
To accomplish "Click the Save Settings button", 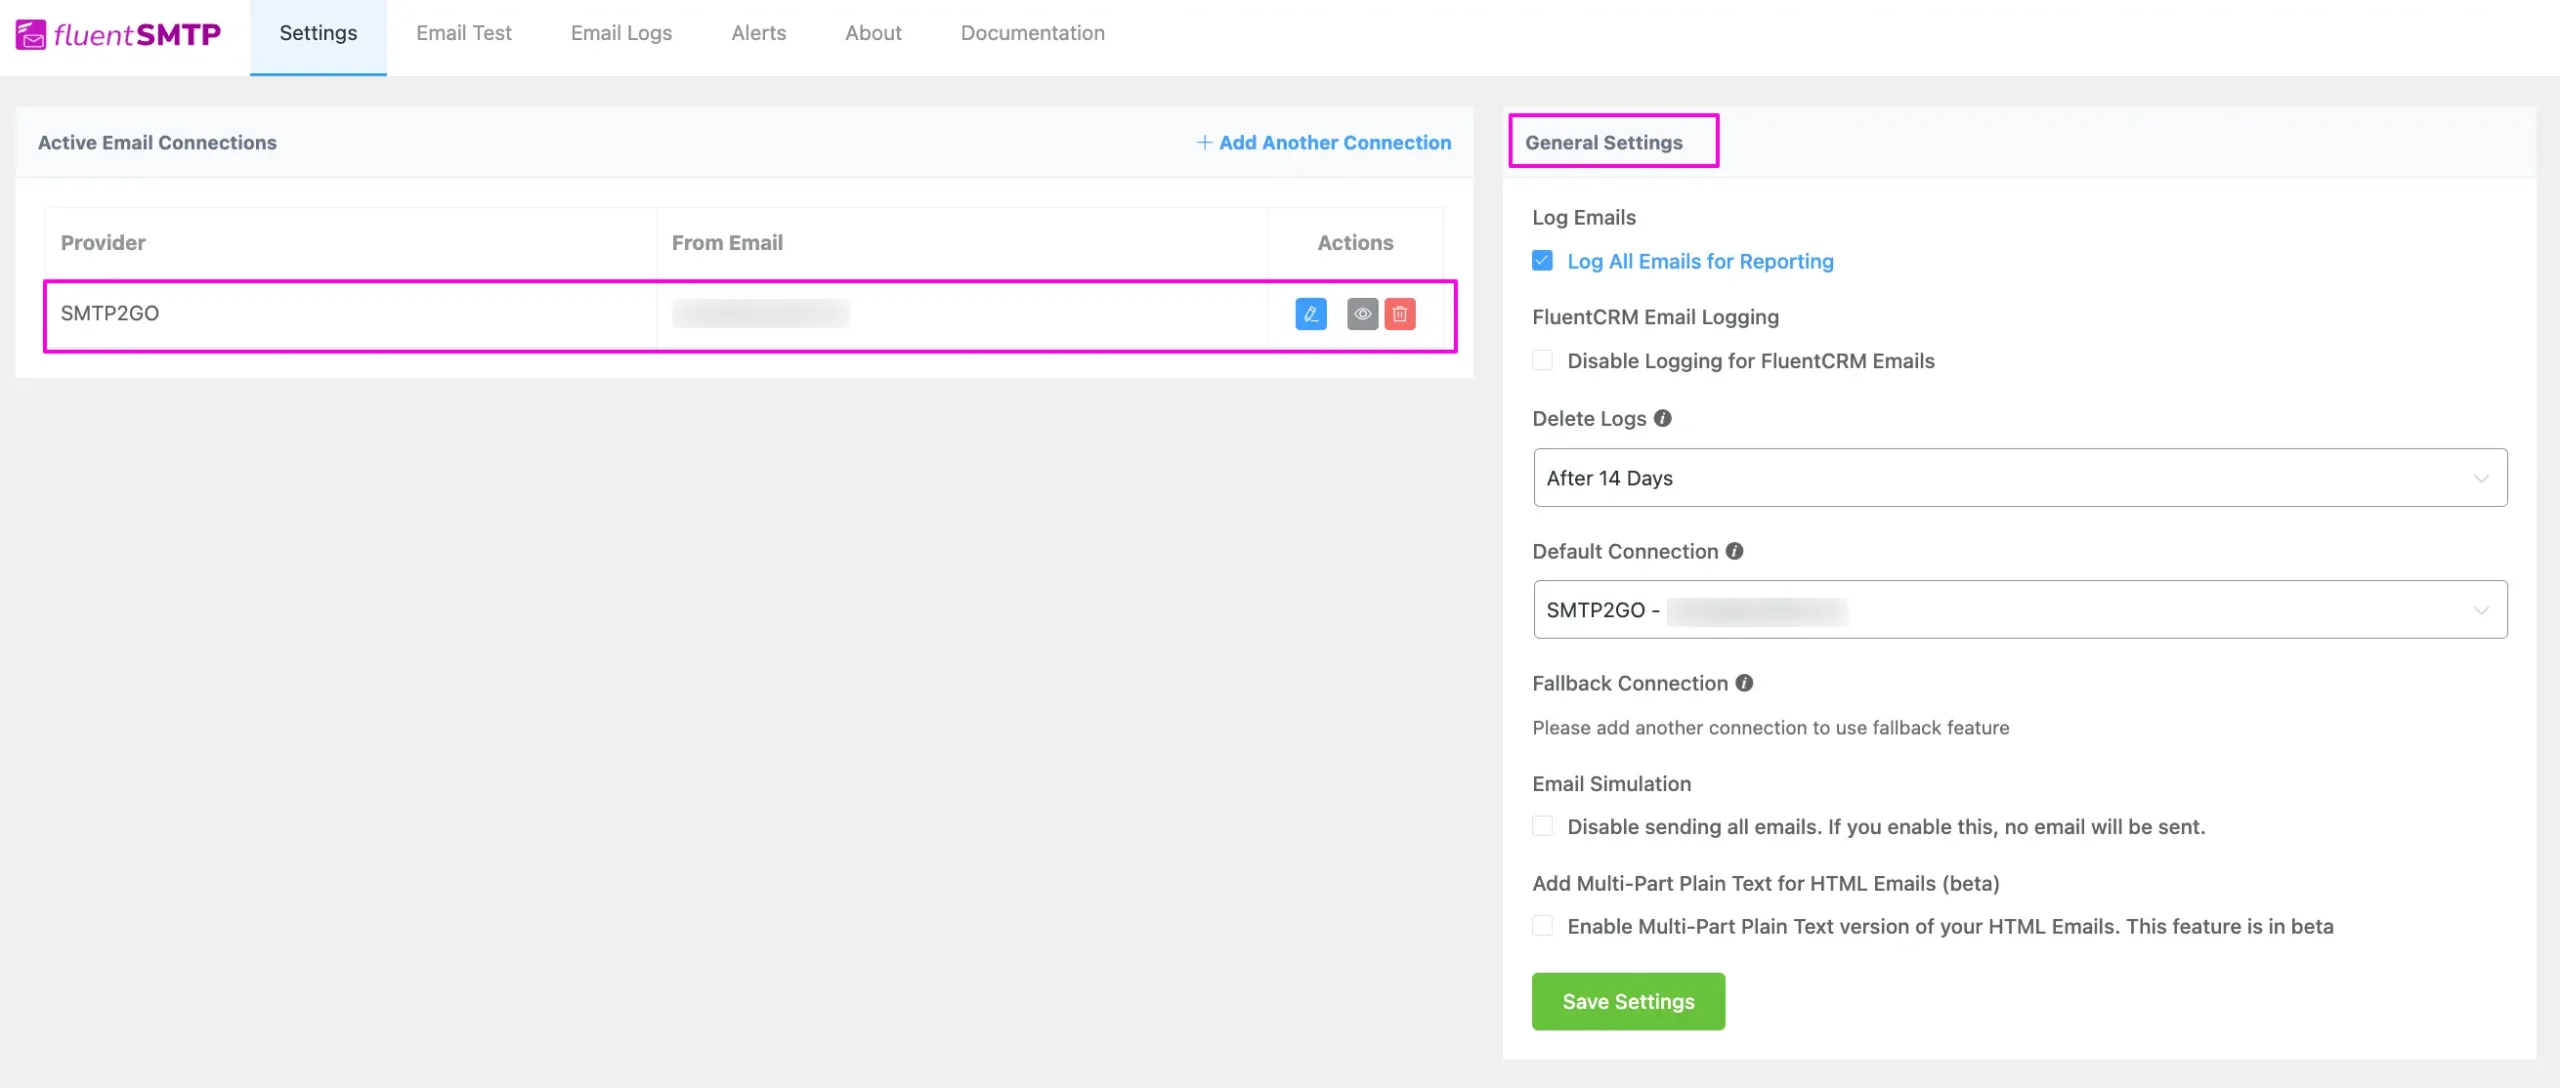I will [1628, 1001].
